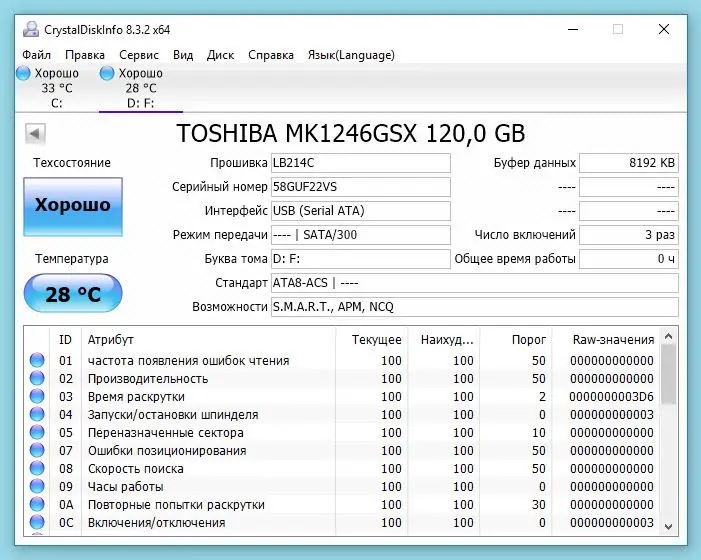Click status orb for Запуски/остановки шпинделя
The image size is (701, 560).
[37, 414]
